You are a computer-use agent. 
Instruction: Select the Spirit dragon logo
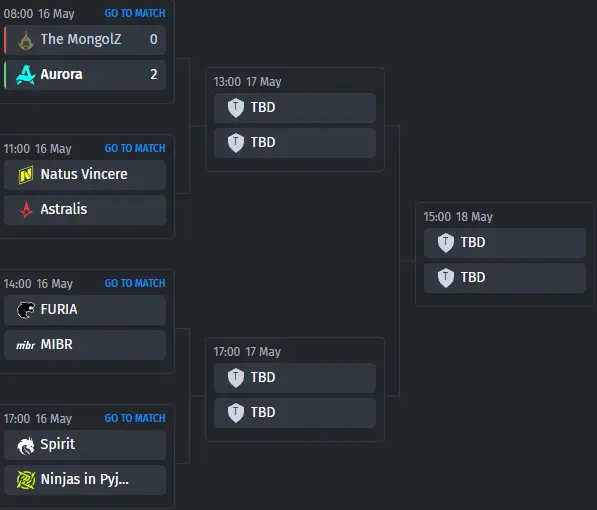[x=26, y=445]
